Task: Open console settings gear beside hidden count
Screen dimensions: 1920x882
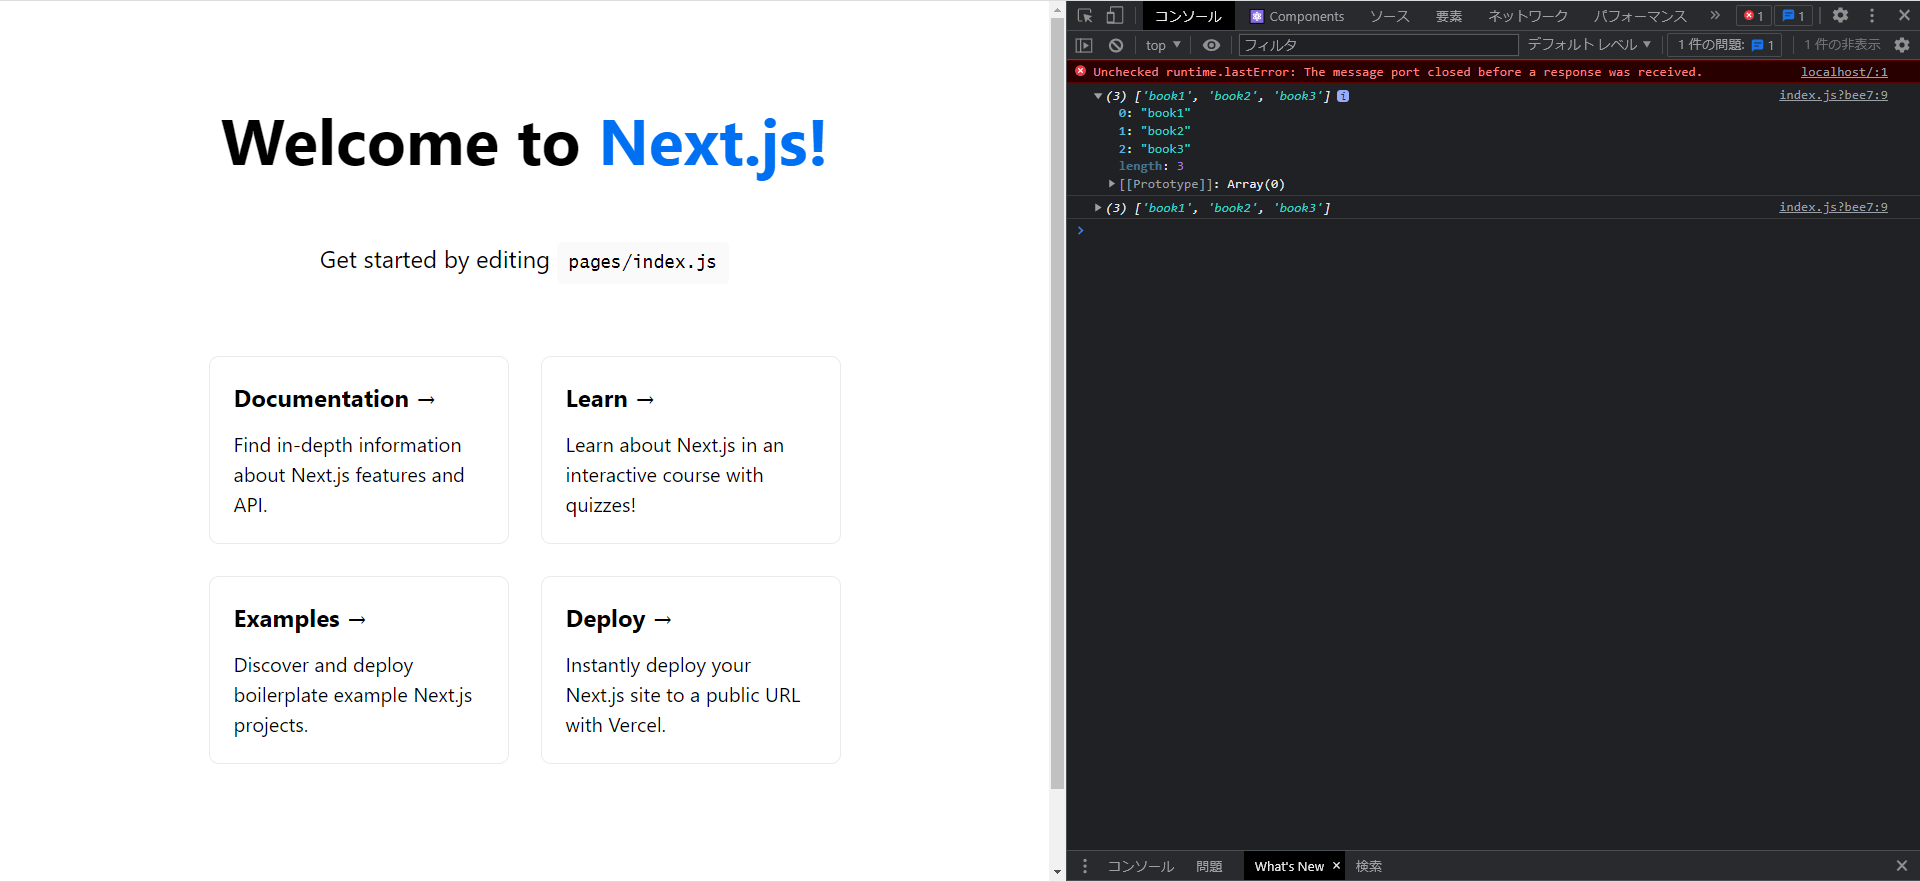Action: tap(1902, 45)
